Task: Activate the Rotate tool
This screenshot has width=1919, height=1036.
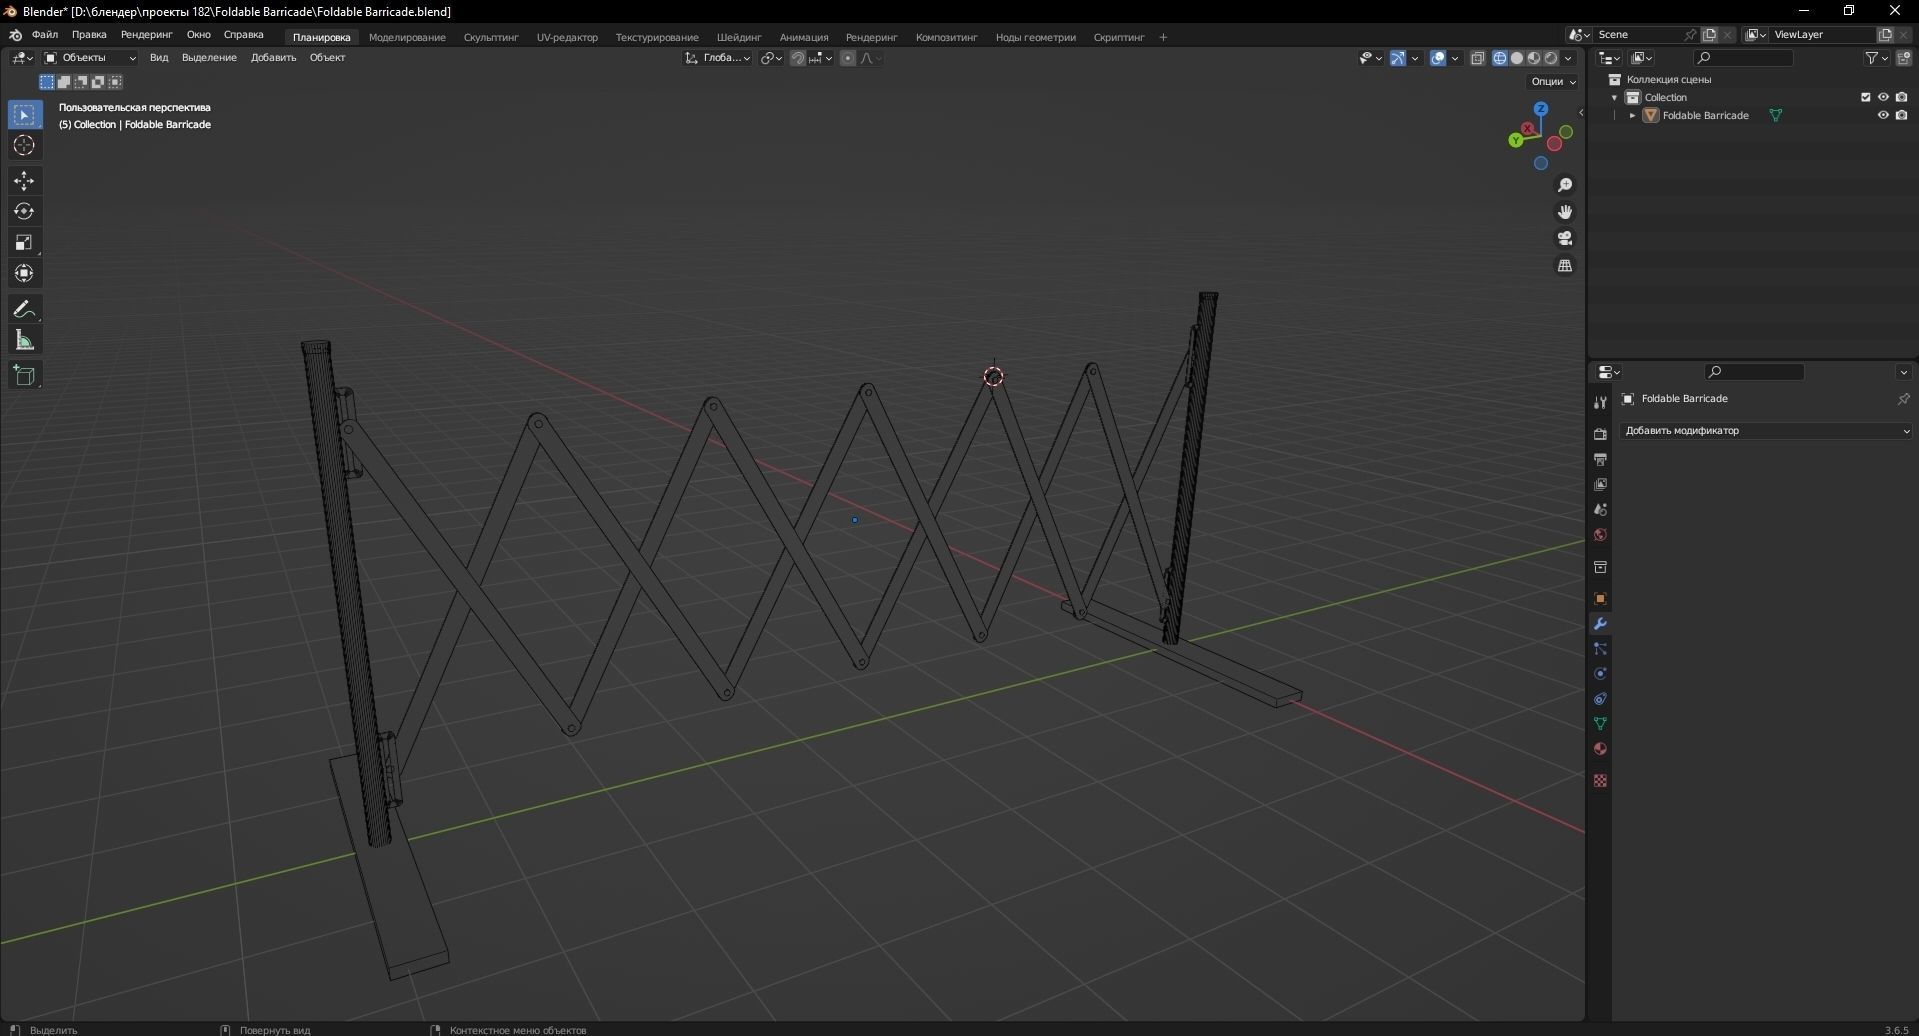Action: (x=24, y=212)
